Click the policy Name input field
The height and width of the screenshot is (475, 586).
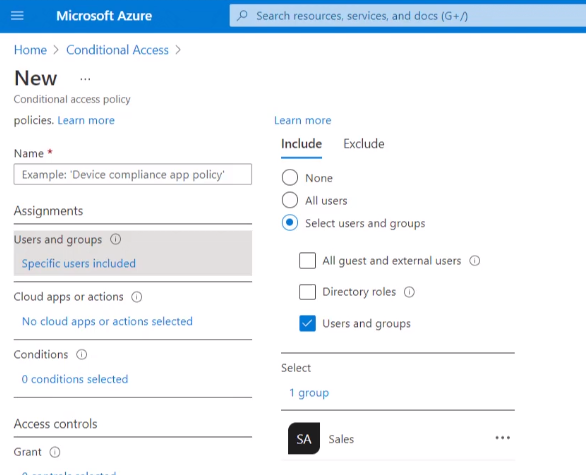[x=133, y=174]
